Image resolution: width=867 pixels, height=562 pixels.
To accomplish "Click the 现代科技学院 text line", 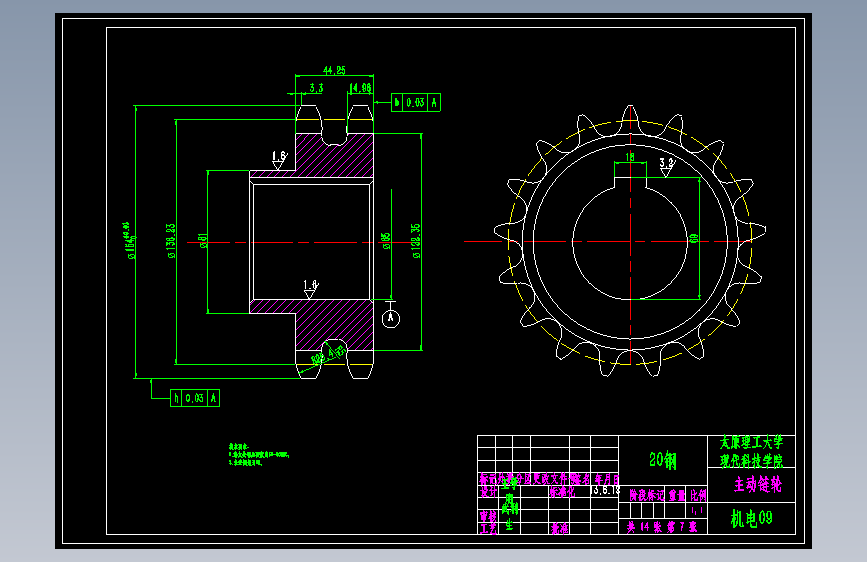I will (751, 460).
